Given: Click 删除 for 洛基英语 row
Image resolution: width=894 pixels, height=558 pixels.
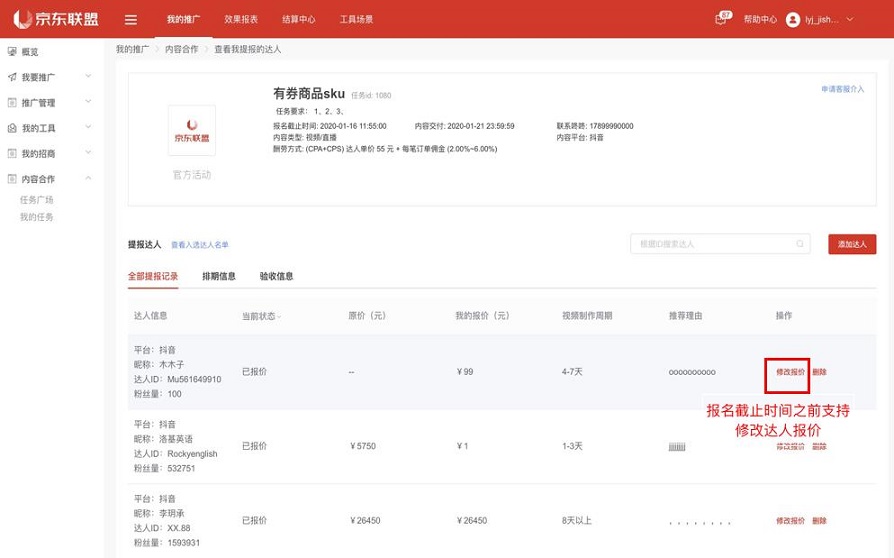Looking at the screenshot, I should click(819, 447).
